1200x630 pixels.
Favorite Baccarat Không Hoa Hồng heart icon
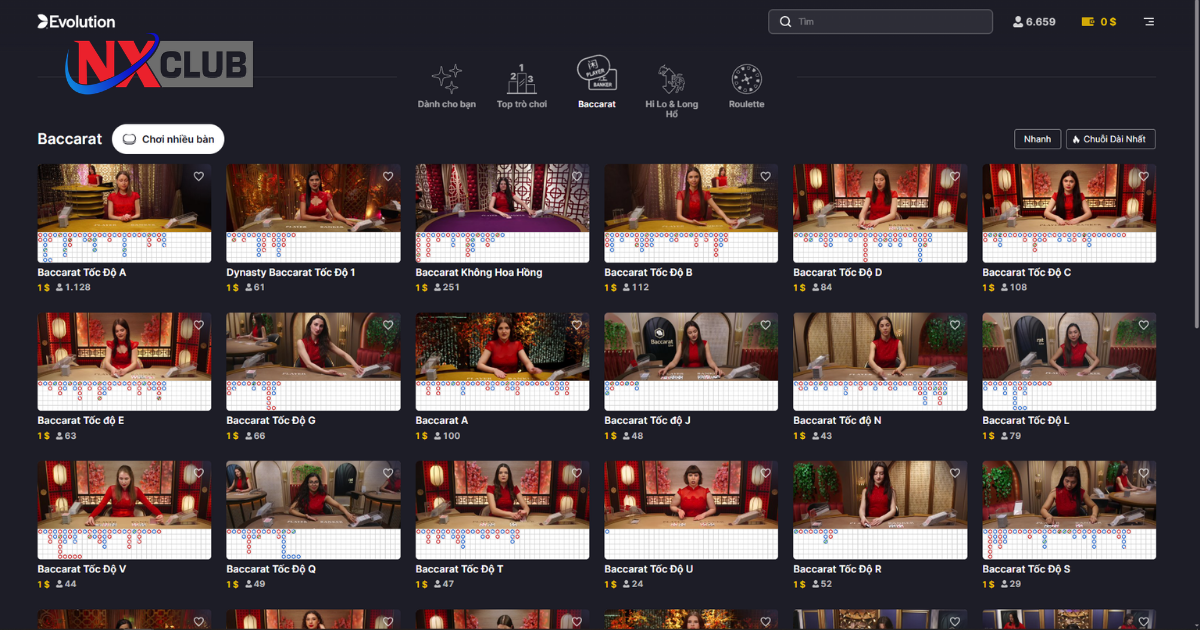577,176
